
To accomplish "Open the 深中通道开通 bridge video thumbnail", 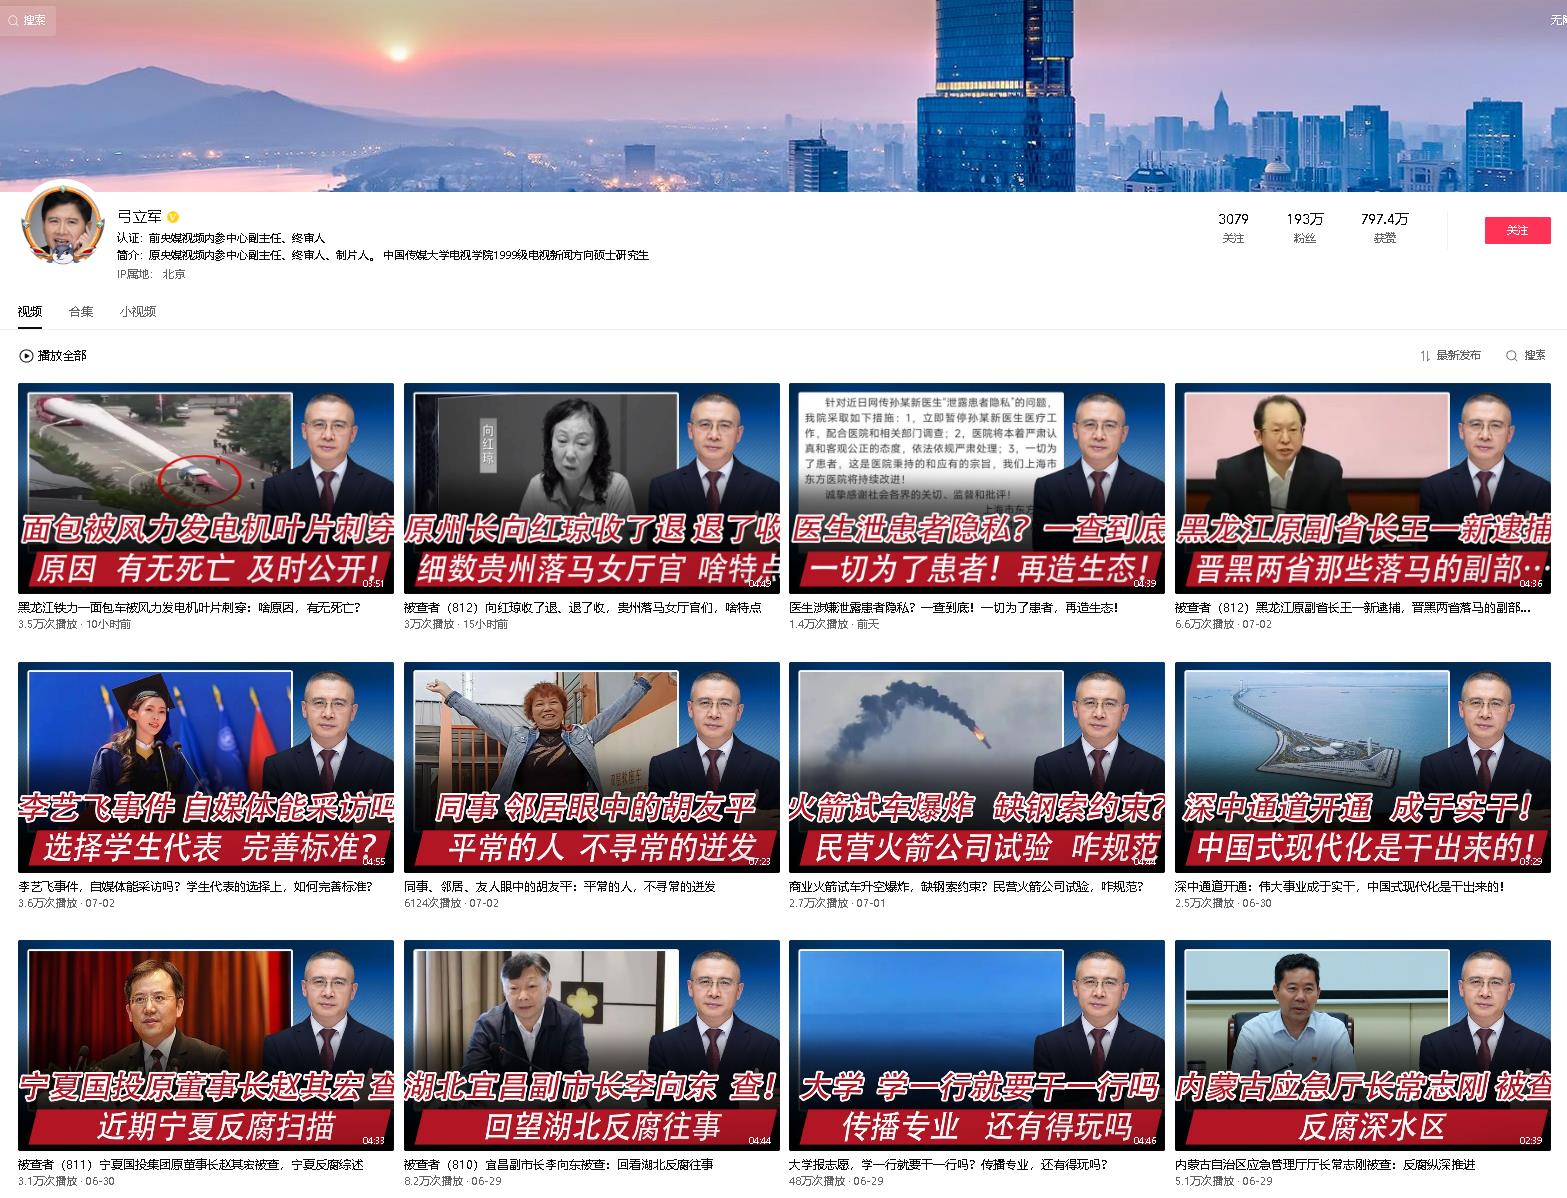I will [x=1362, y=767].
